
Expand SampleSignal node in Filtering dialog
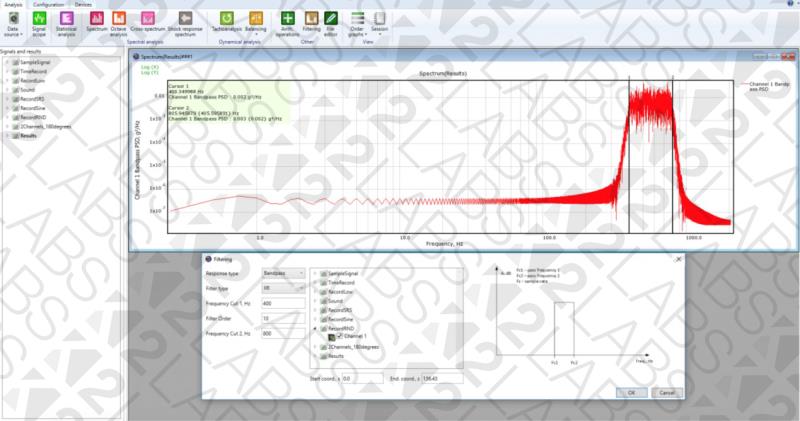click(315, 274)
